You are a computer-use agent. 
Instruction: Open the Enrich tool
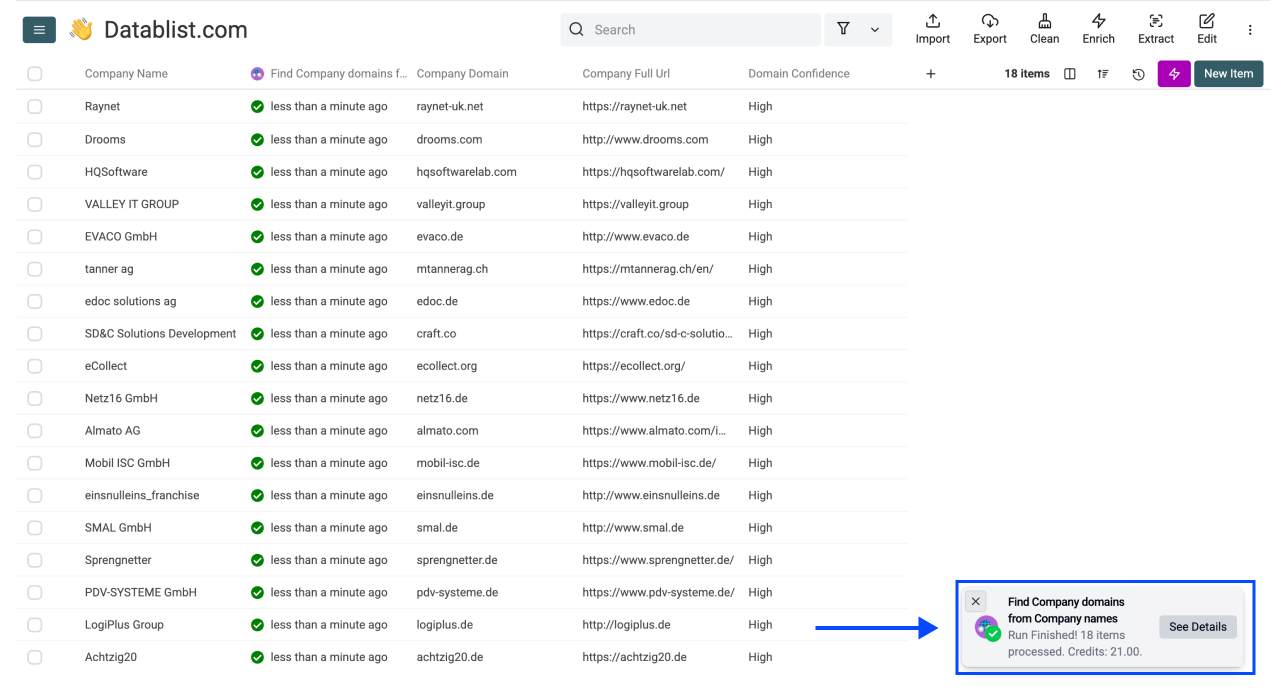(x=1098, y=29)
